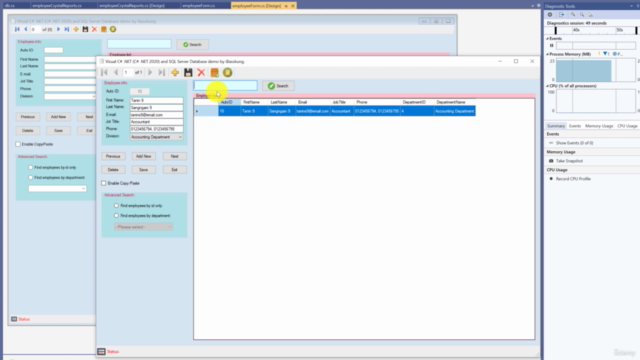Click previous-record arrow in designer form toolbar
The width and height of the screenshot is (640, 360).
(26, 29)
